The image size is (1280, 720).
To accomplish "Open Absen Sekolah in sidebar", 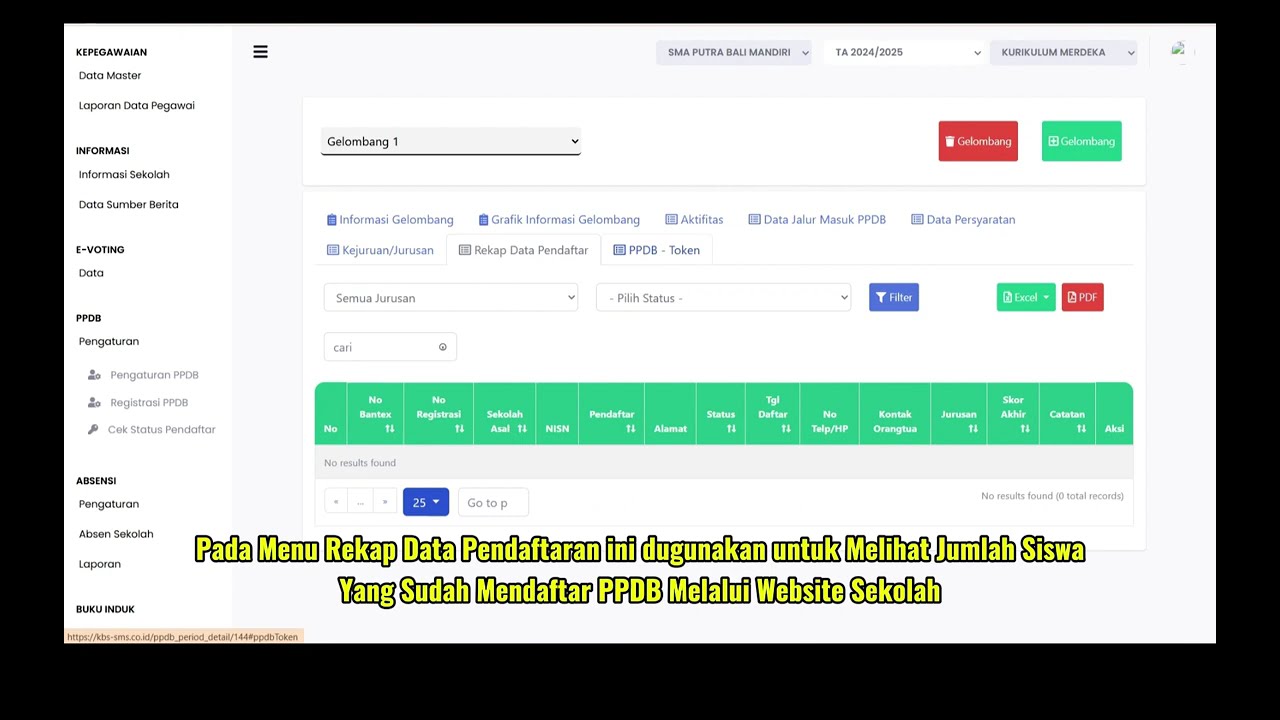I will coord(116,534).
